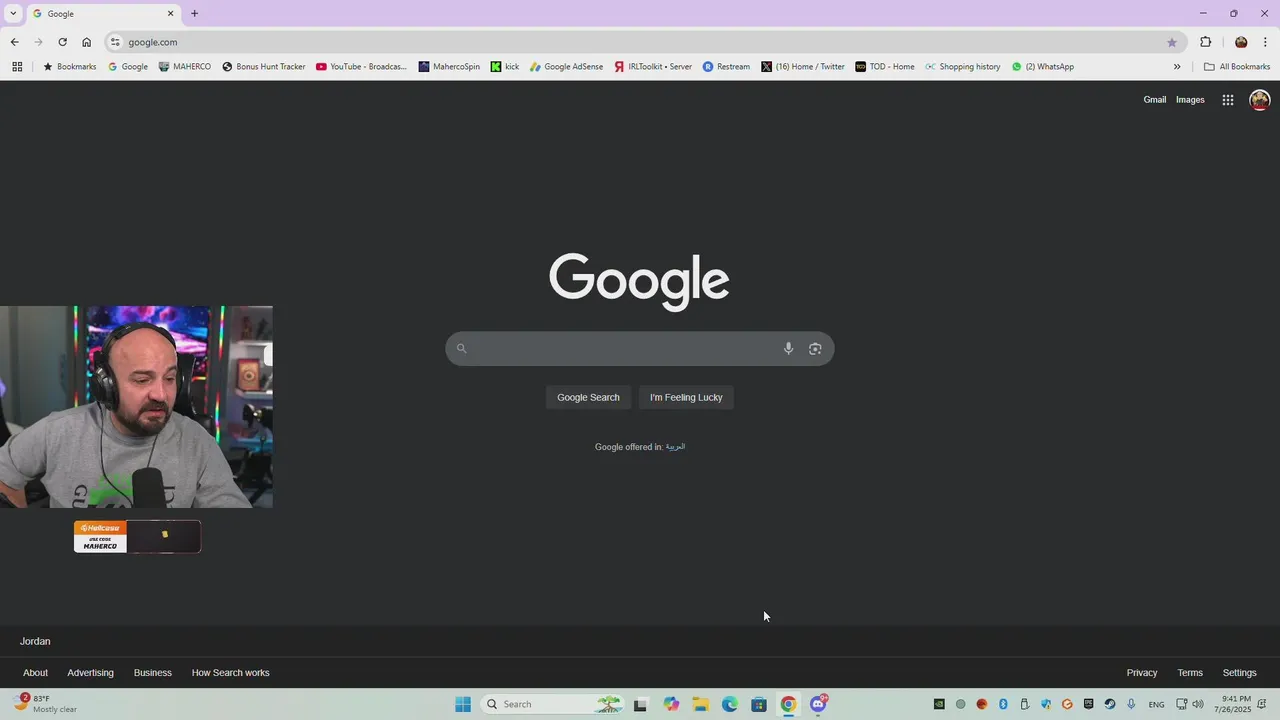Click the google.com address bar
The image size is (1280, 720).
click(x=640, y=42)
